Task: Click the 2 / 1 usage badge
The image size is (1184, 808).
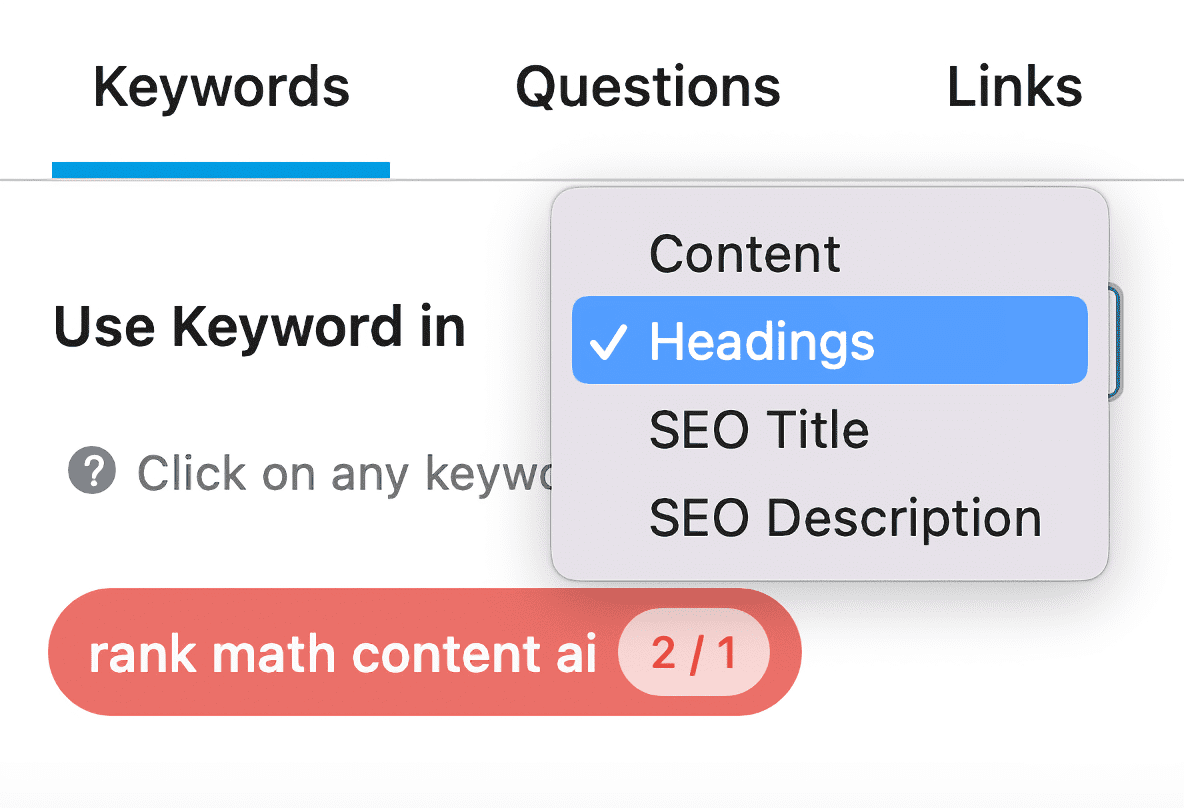Action: pos(693,652)
